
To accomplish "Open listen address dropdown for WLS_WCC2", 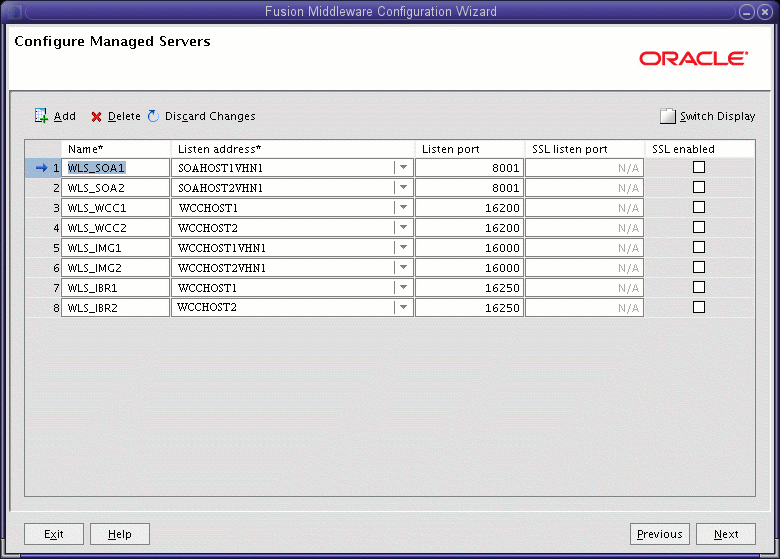I will pyautogui.click(x=403, y=228).
